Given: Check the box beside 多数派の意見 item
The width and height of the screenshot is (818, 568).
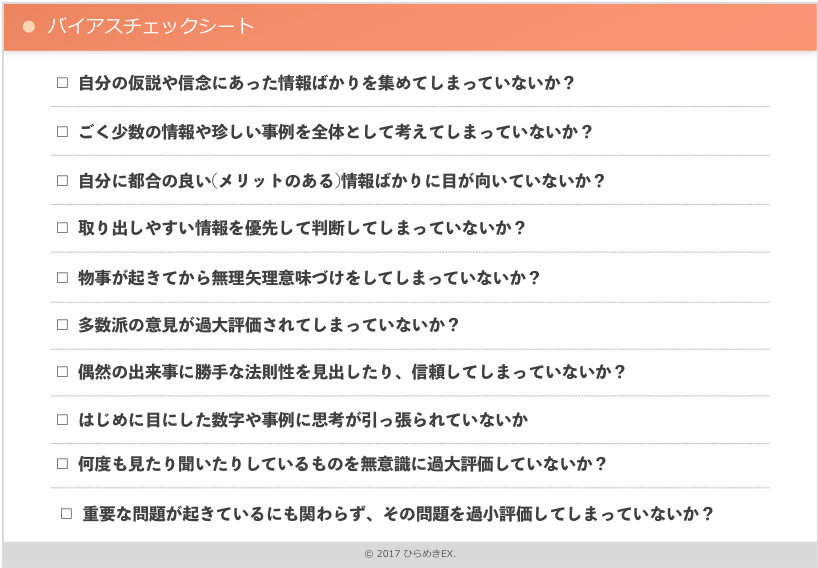Looking at the screenshot, I should 62,324.
